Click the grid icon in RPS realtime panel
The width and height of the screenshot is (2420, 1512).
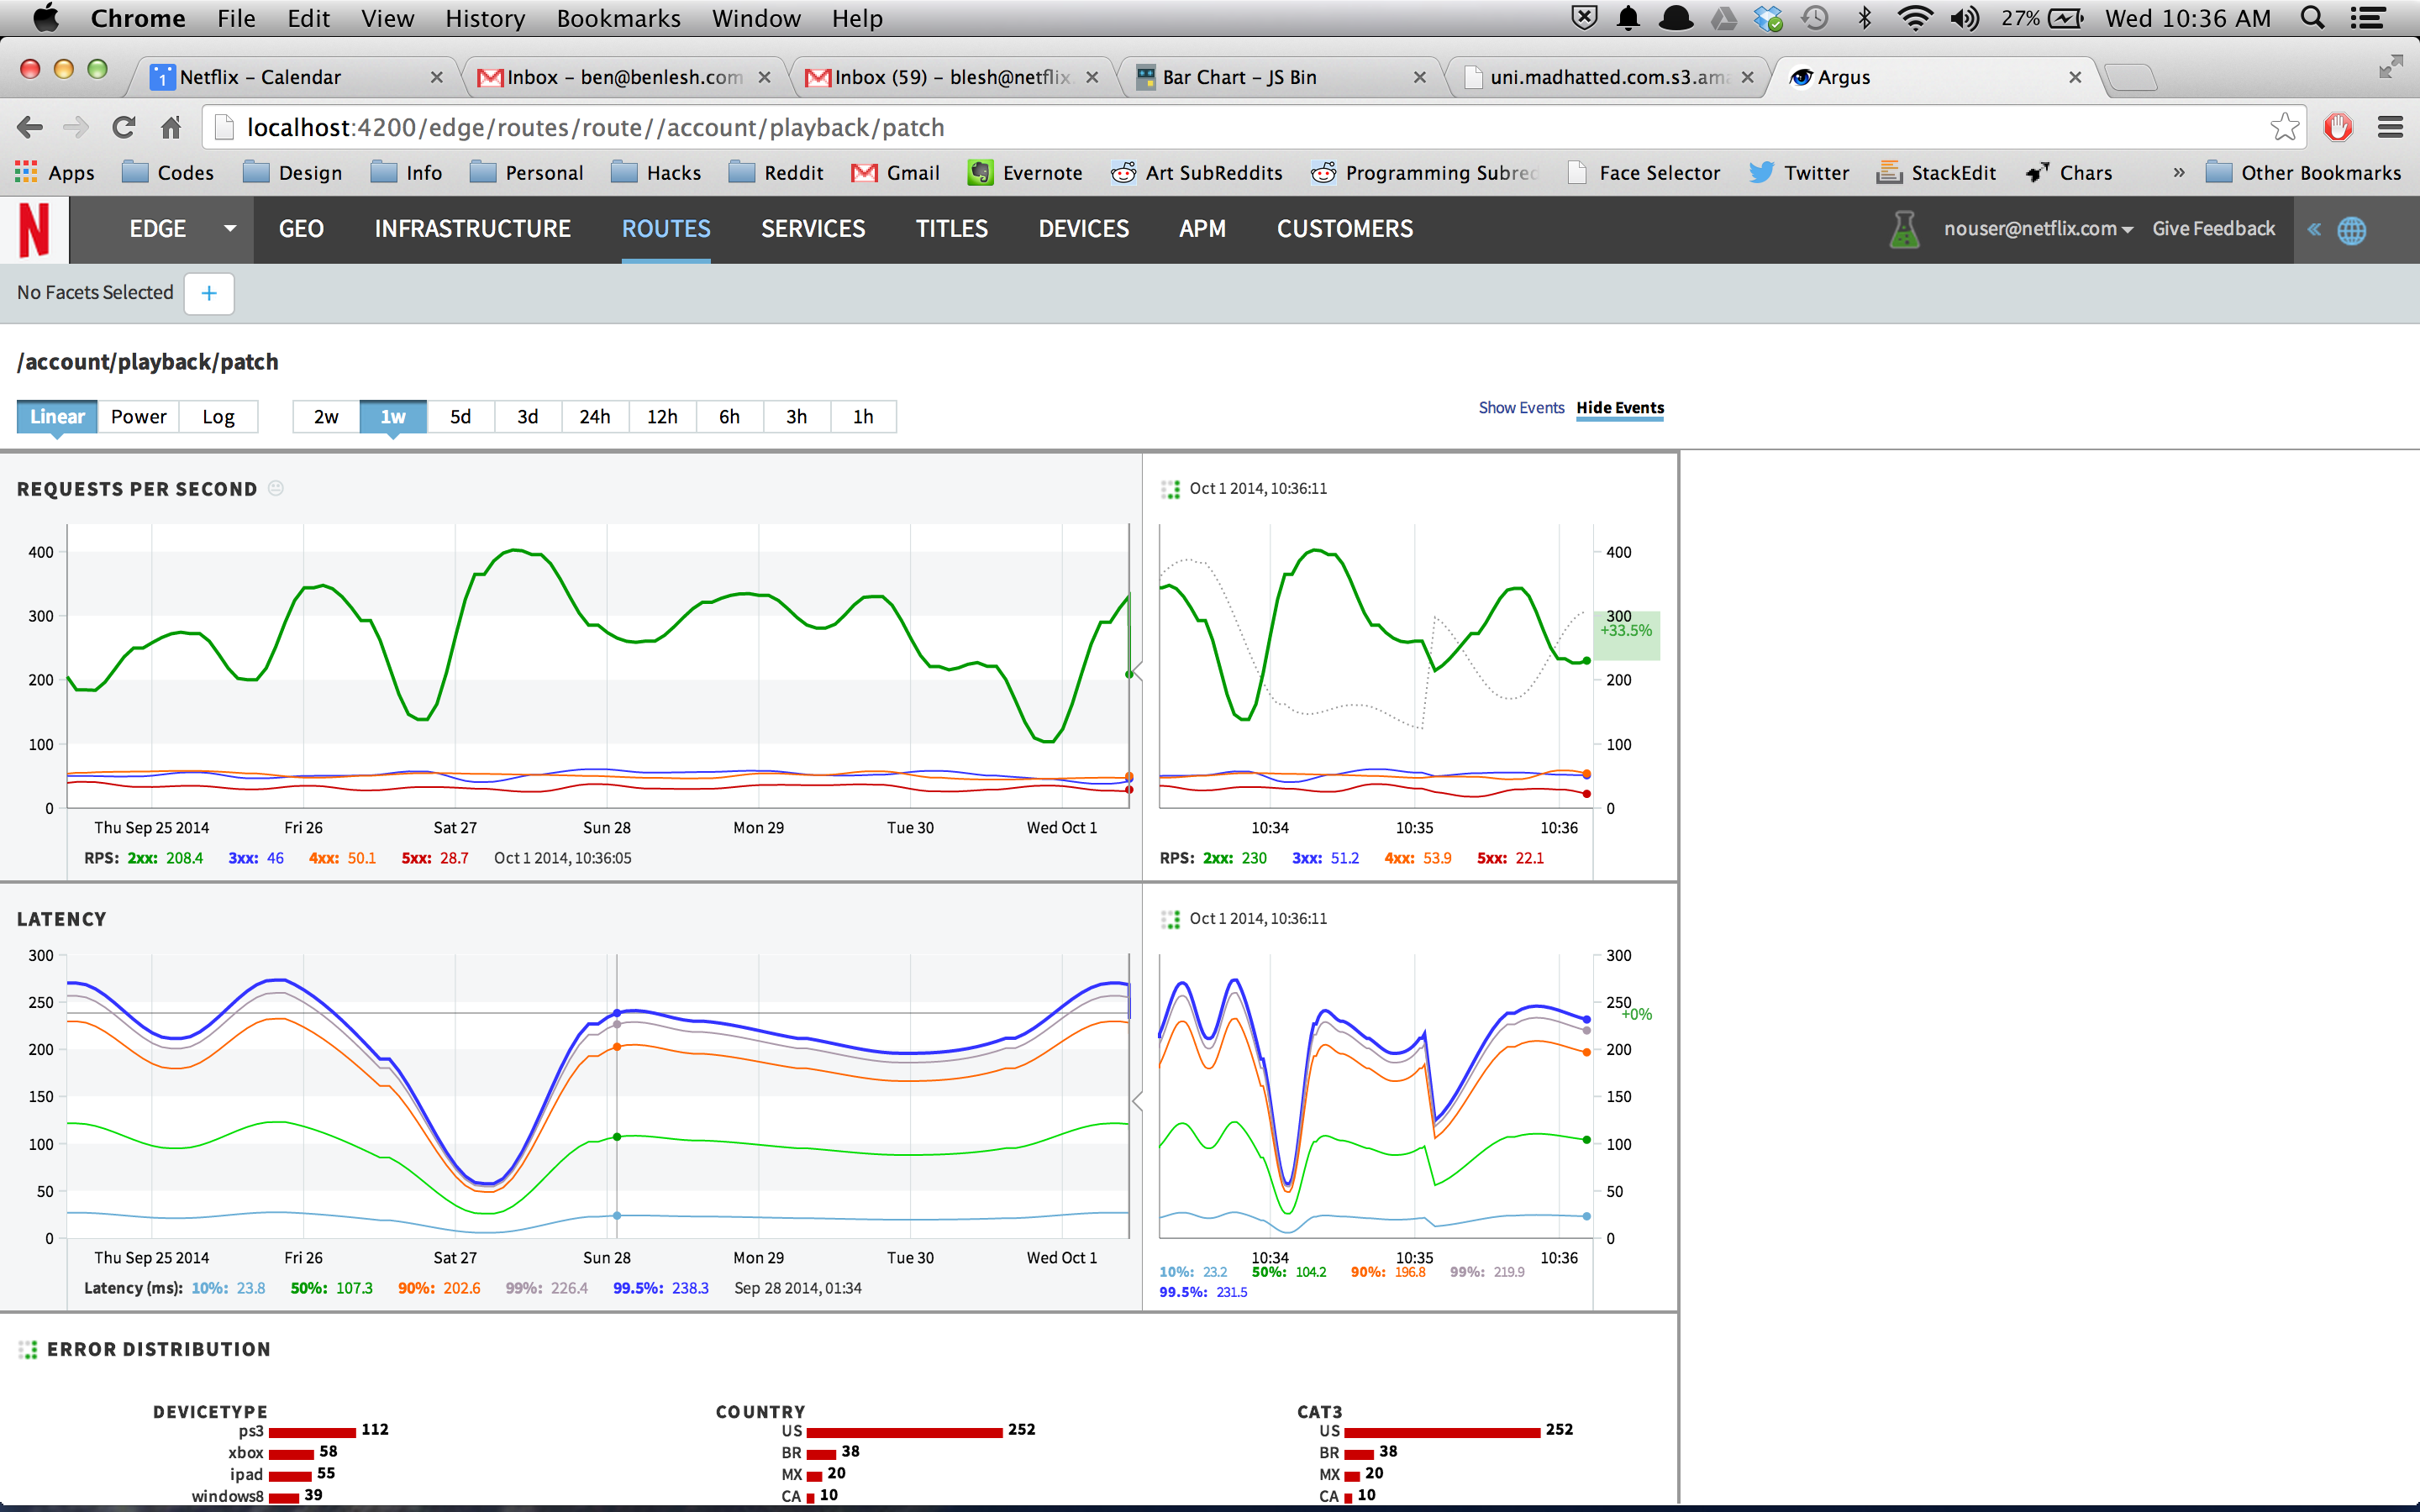click(1170, 489)
